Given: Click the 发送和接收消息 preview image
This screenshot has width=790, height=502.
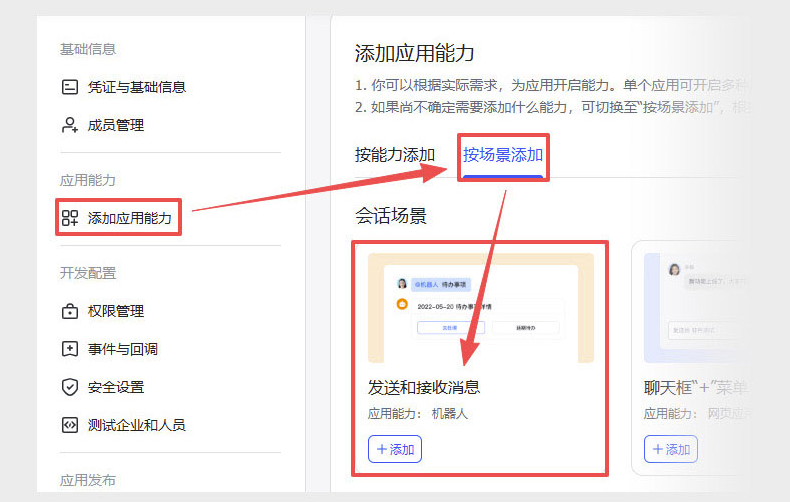Looking at the screenshot, I should coord(481,308).
